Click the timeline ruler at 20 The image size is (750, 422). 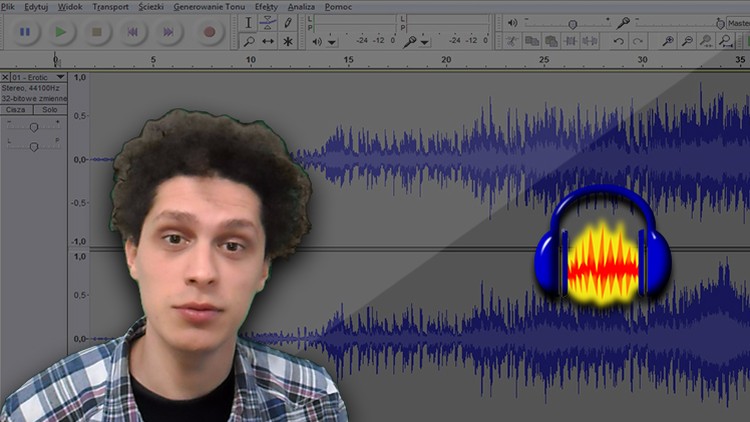[x=446, y=60]
